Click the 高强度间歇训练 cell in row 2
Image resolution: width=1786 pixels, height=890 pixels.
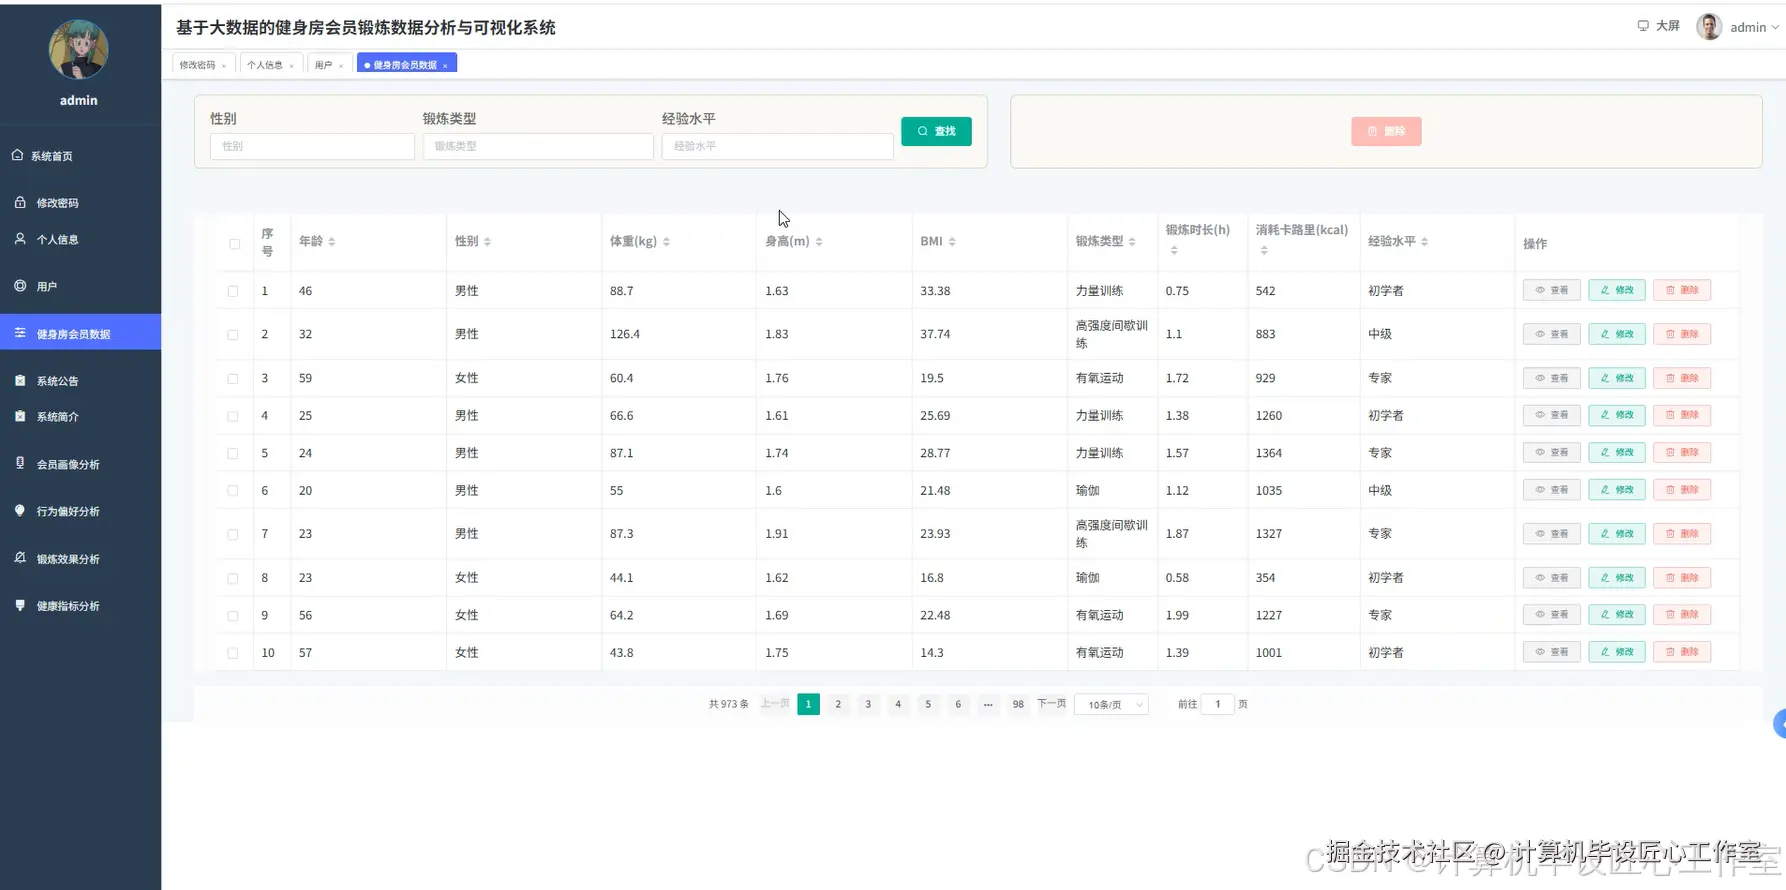[1111, 334]
